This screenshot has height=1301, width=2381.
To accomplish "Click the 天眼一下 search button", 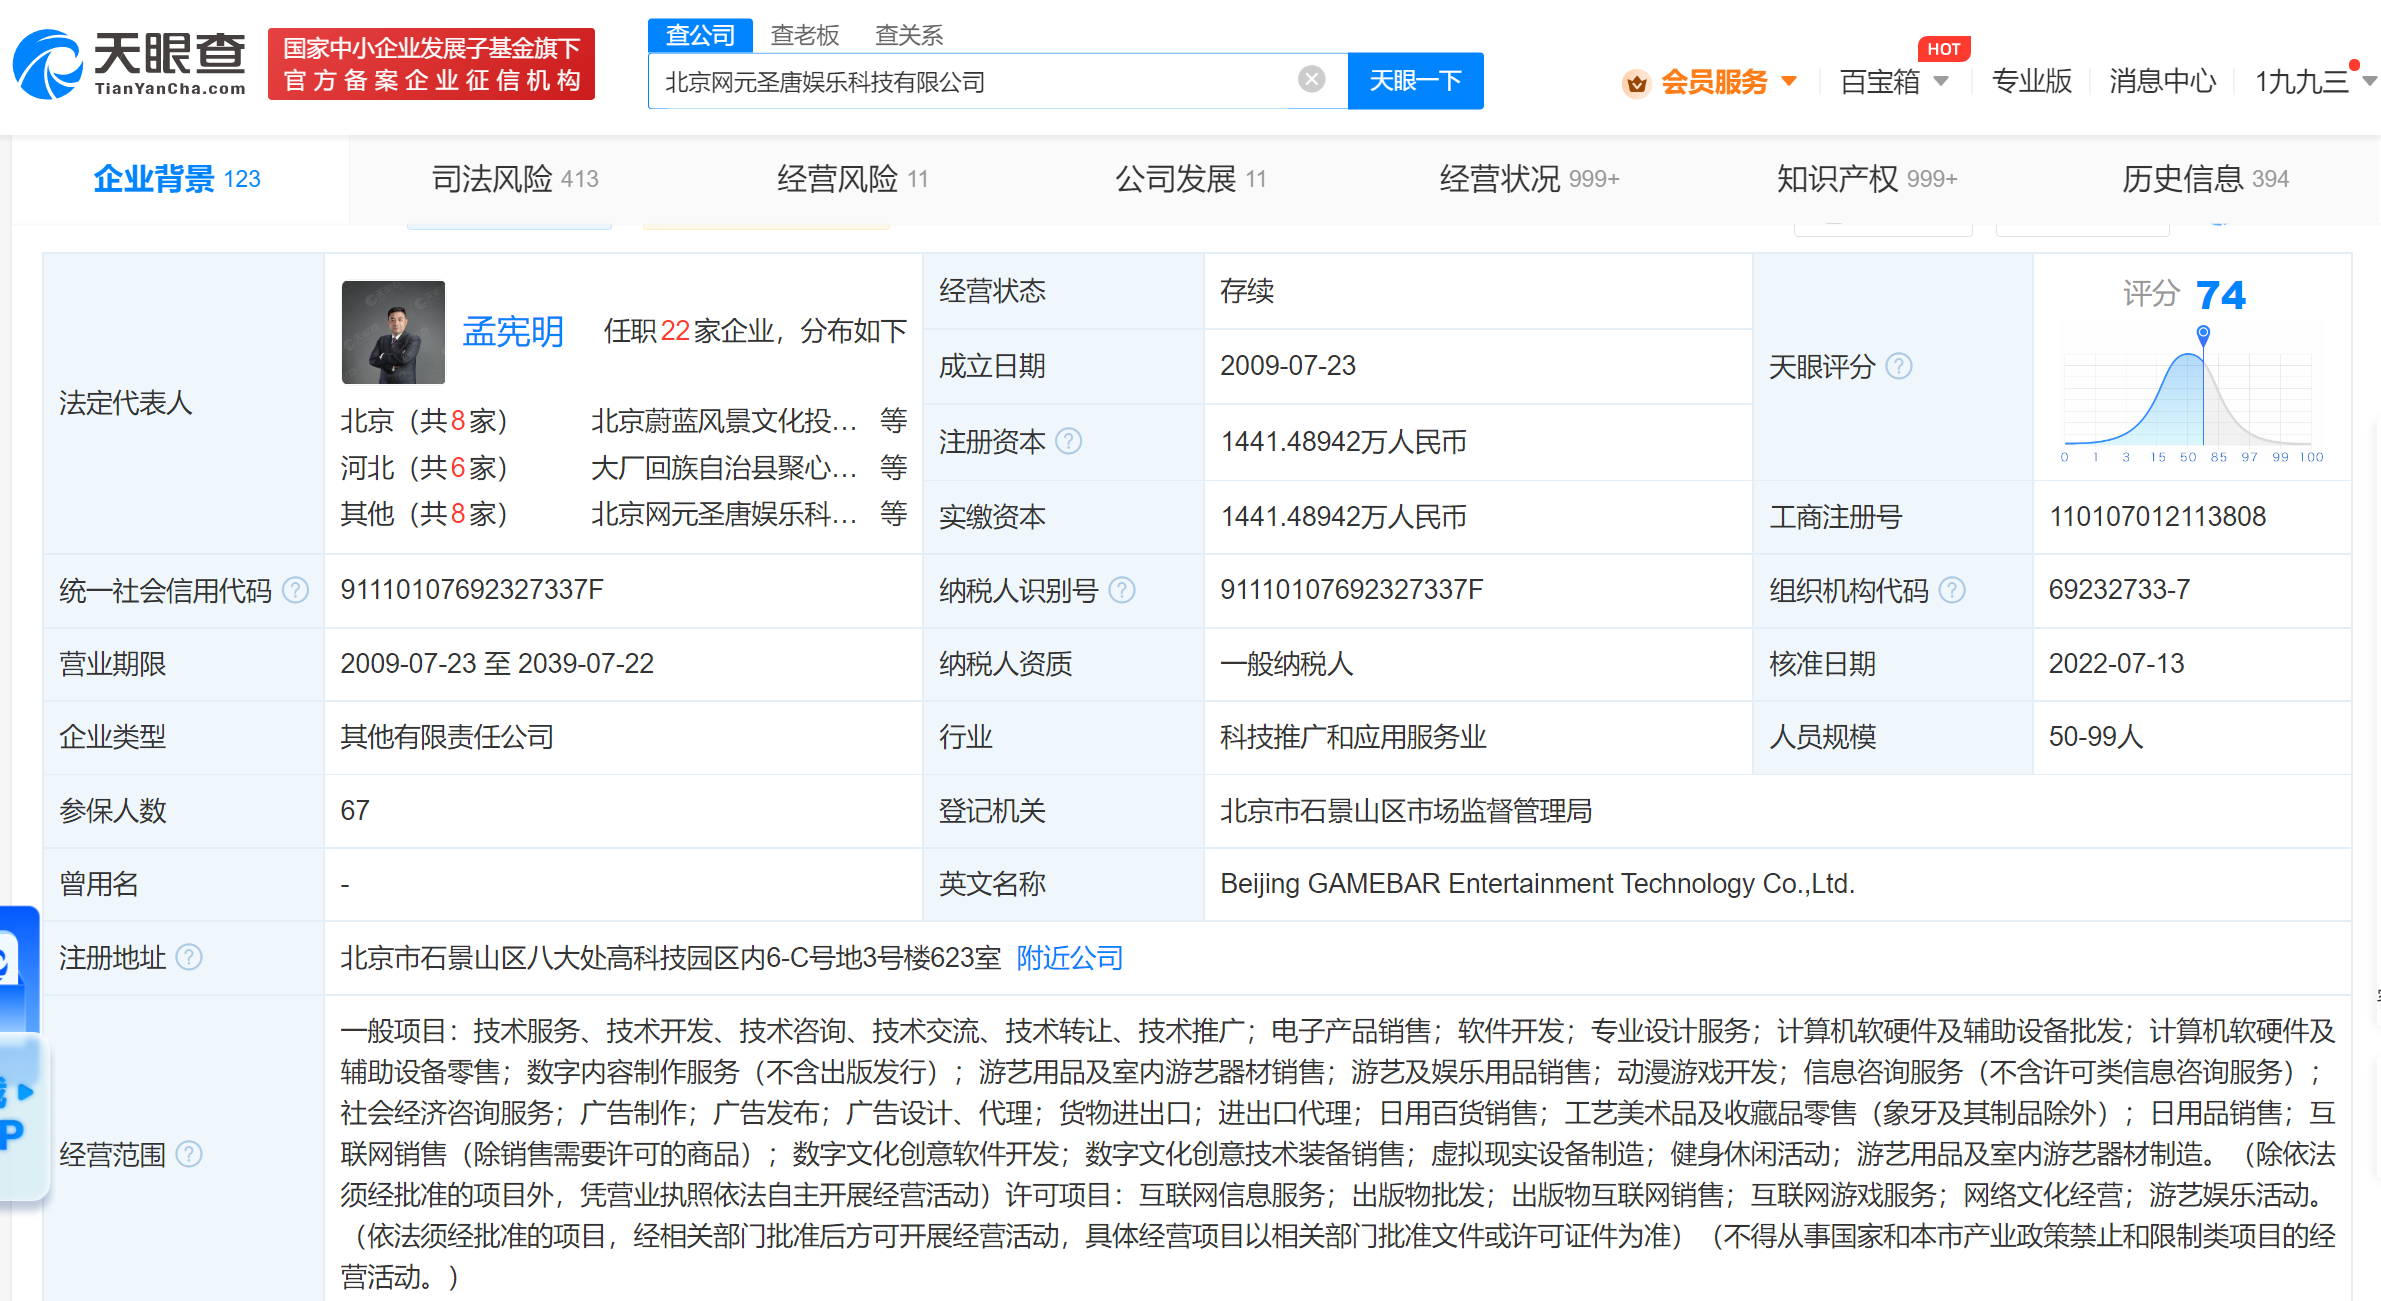I will [x=1415, y=81].
